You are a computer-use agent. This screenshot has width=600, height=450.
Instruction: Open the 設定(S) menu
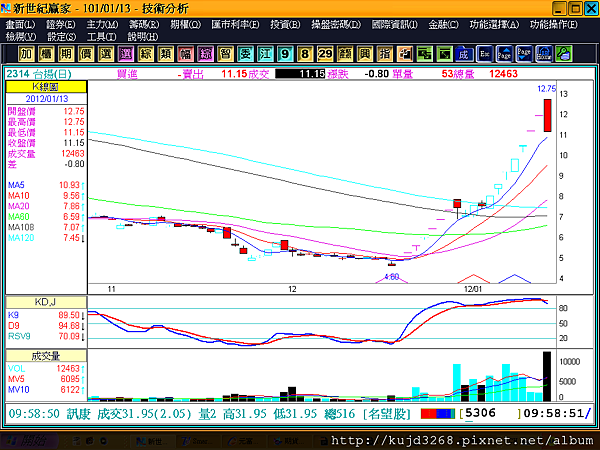click(62, 37)
